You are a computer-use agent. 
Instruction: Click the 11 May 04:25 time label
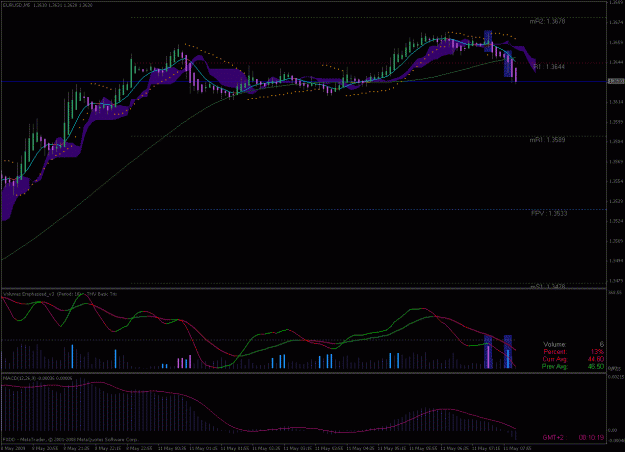[360, 448]
